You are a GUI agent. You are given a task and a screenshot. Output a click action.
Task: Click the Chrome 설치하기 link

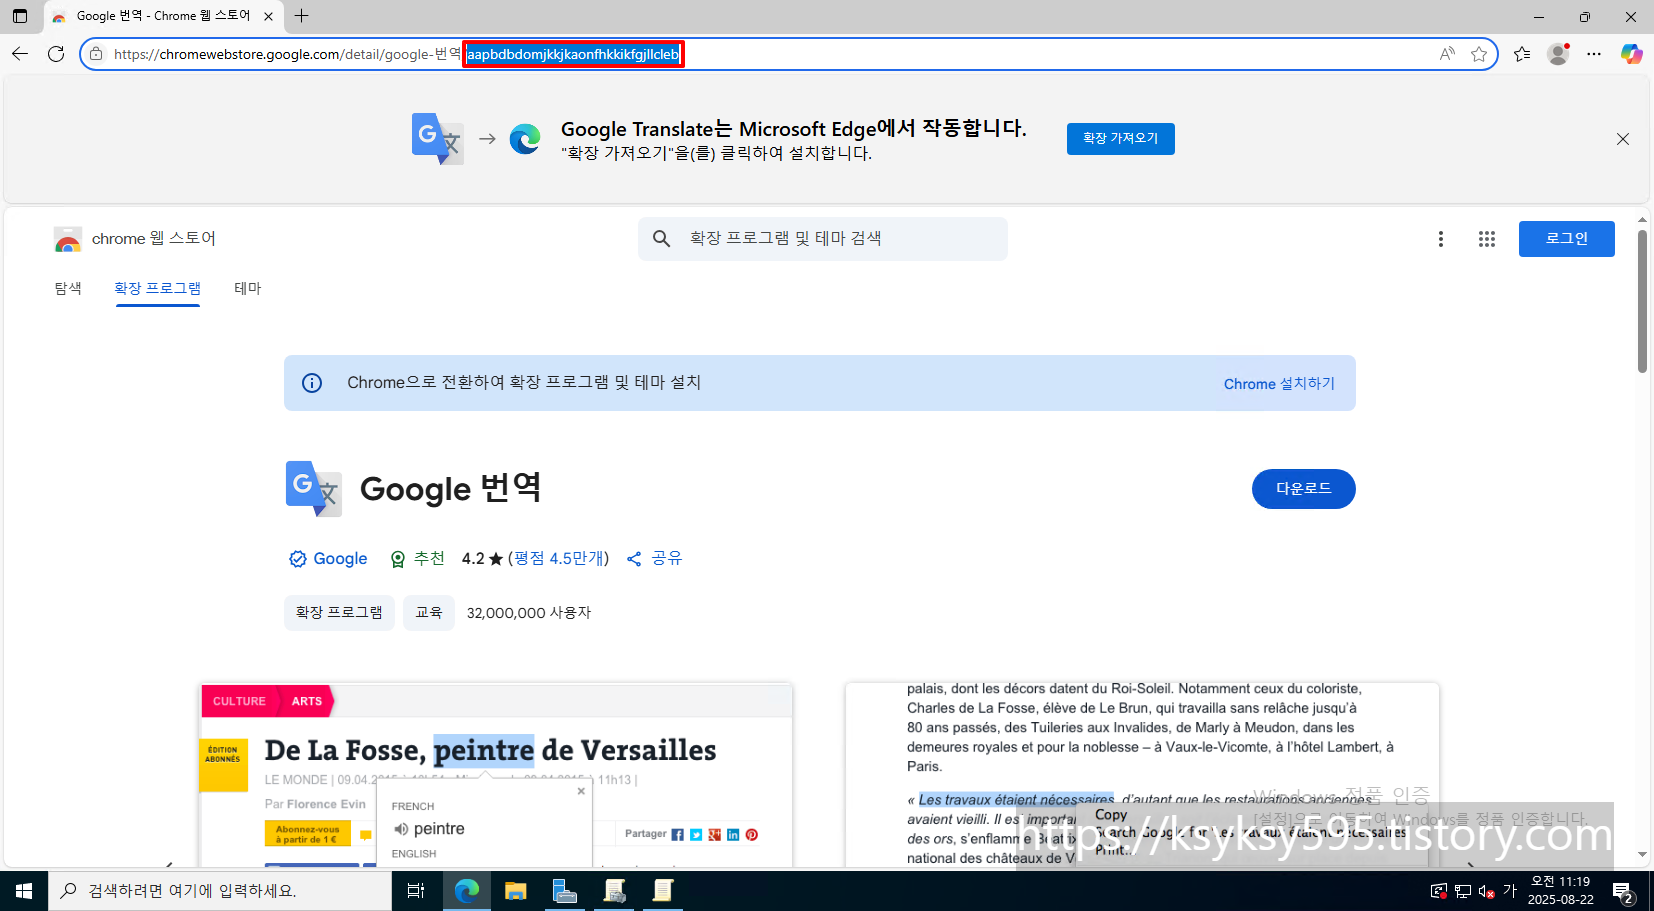point(1279,384)
